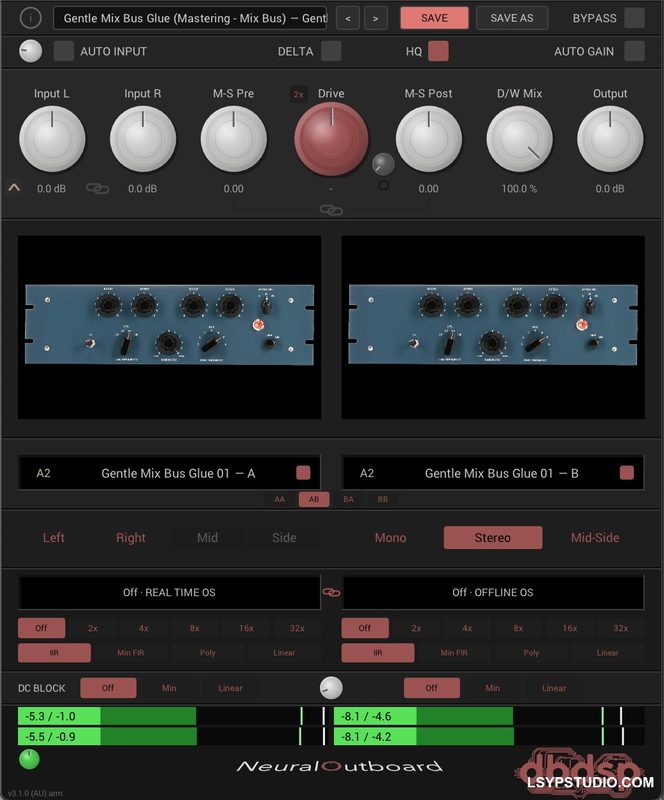Viewport: 664px width, 800px height.
Task: Choose Linear filter for real time OS
Action: [x=284, y=653]
